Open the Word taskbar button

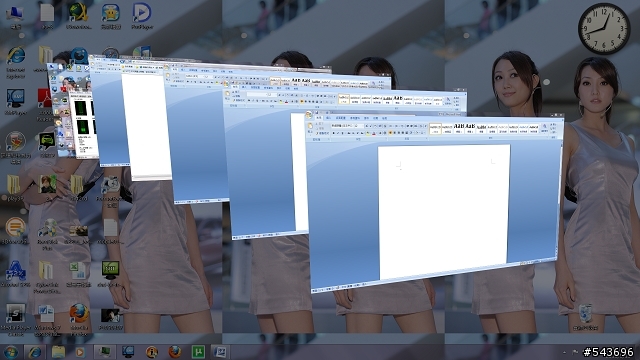(220, 352)
